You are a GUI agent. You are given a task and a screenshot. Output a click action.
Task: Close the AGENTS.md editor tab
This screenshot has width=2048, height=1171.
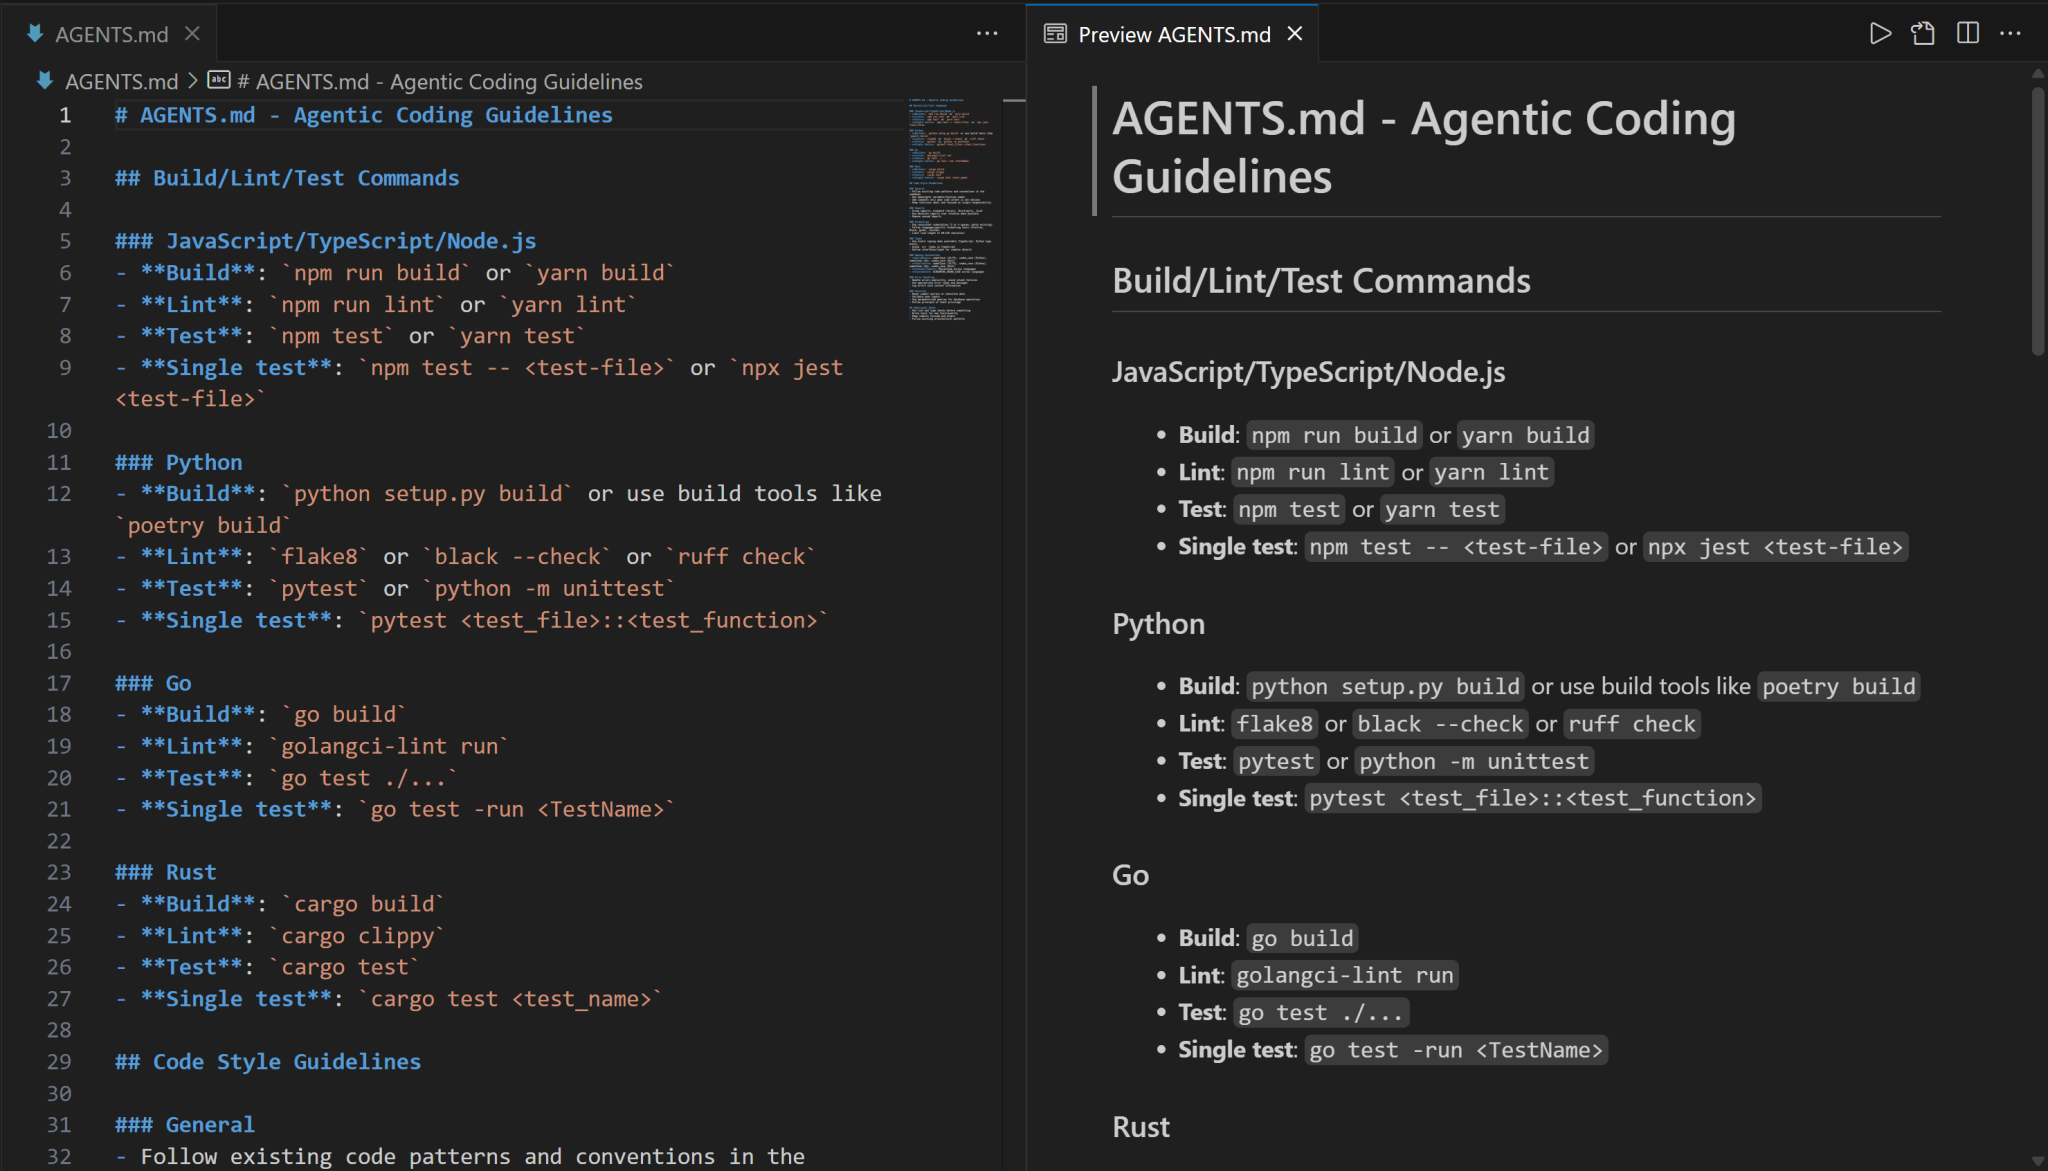tap(192, 33)
